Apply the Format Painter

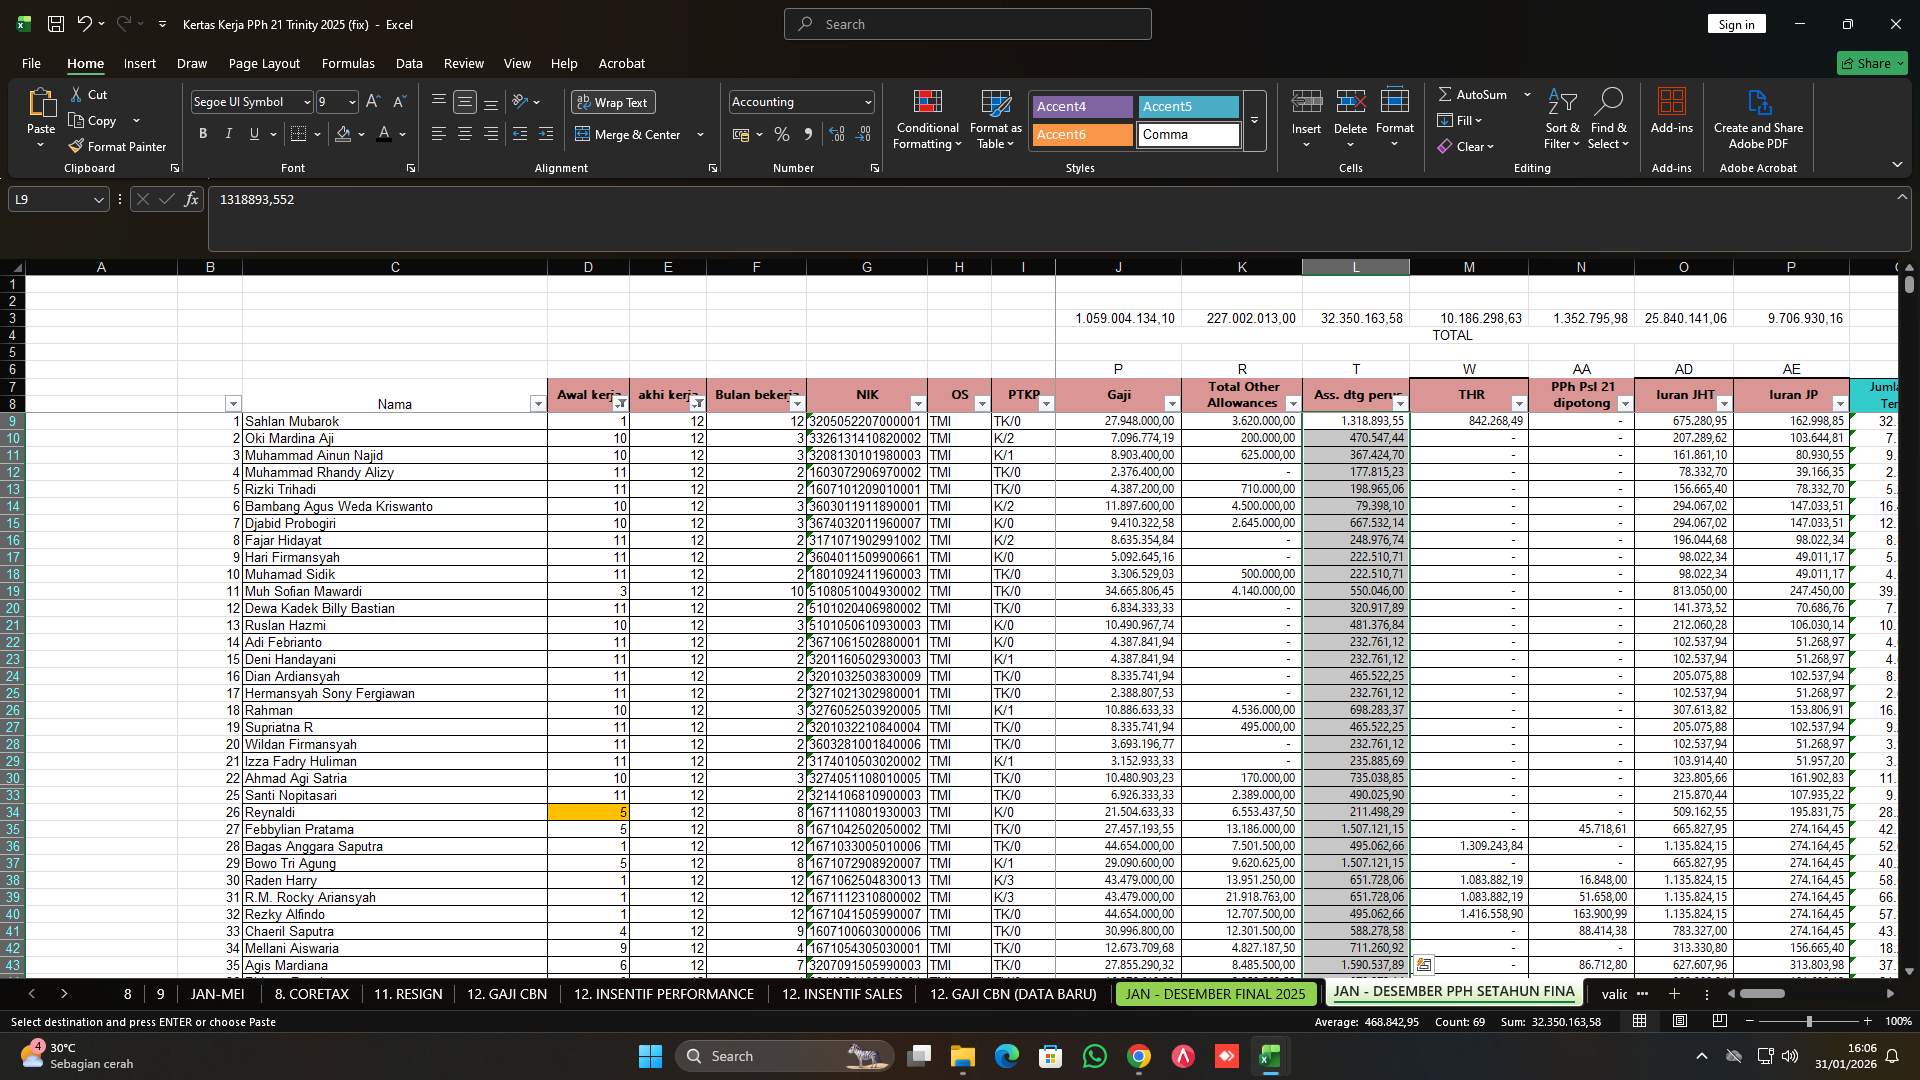(117, 146)
